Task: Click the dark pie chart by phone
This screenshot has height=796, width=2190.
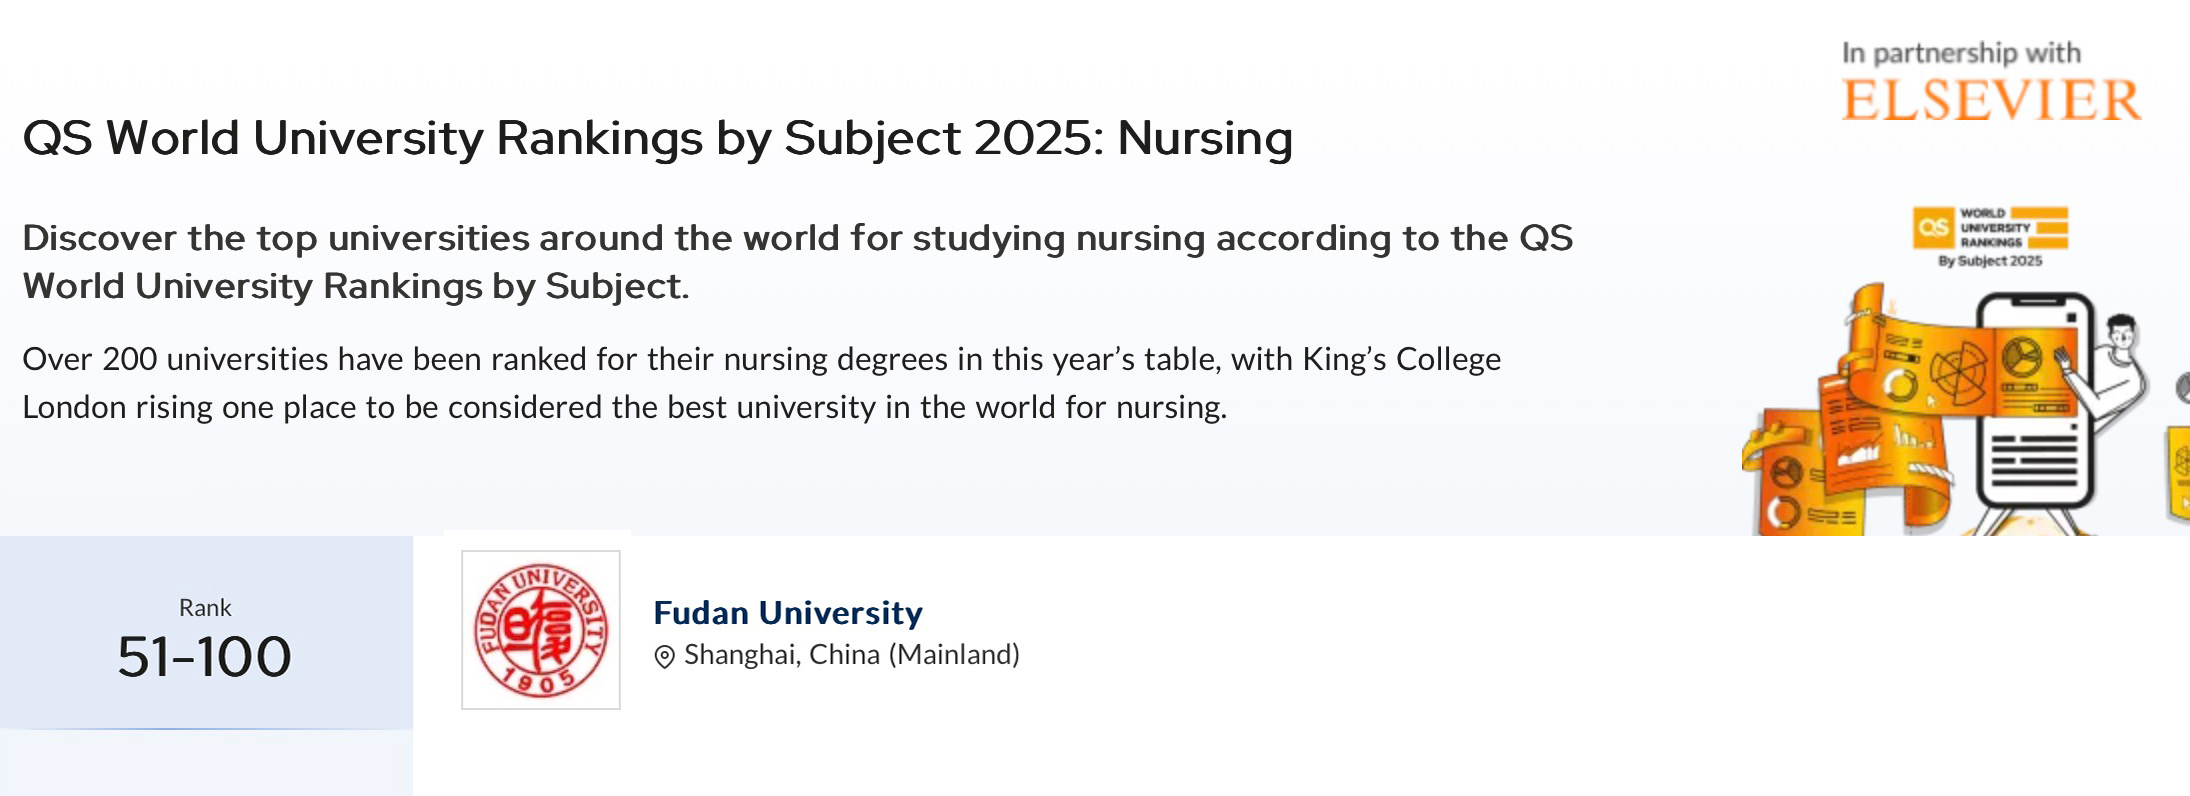Action: pyautogui.click(x=2021, y=357)
